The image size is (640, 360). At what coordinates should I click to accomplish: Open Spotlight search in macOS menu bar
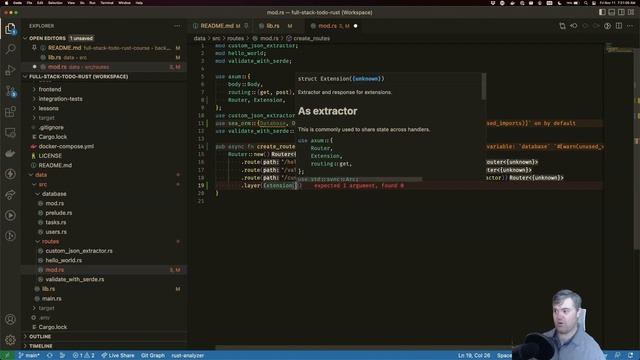pos(585,3)
